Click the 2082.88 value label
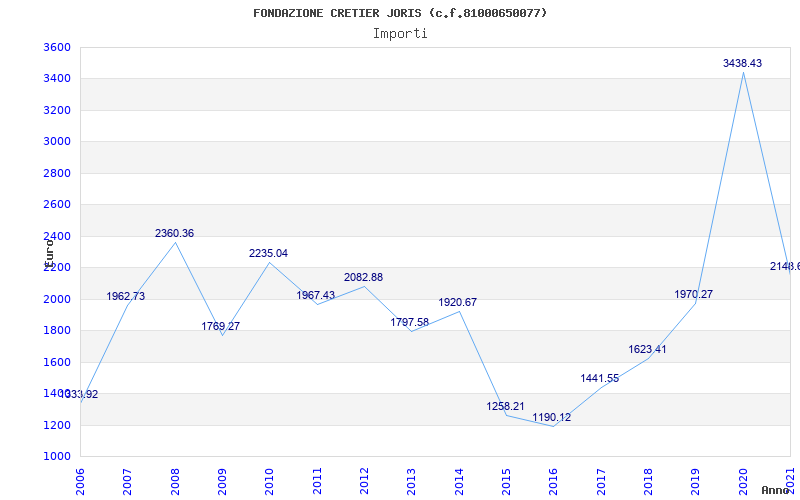This screenshot has width=800, height=500. 363,277
